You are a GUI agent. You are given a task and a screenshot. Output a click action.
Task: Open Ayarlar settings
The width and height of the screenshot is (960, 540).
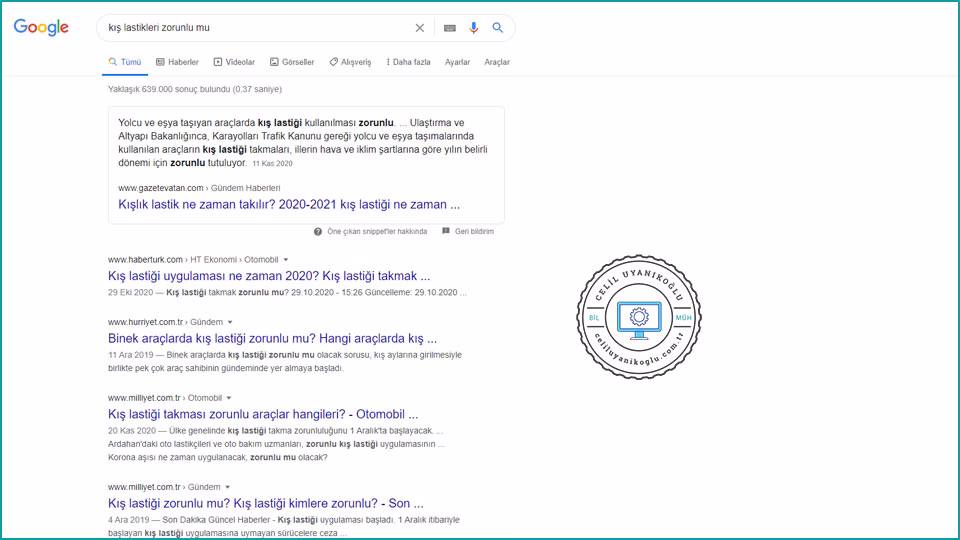(x=457, y=62)
